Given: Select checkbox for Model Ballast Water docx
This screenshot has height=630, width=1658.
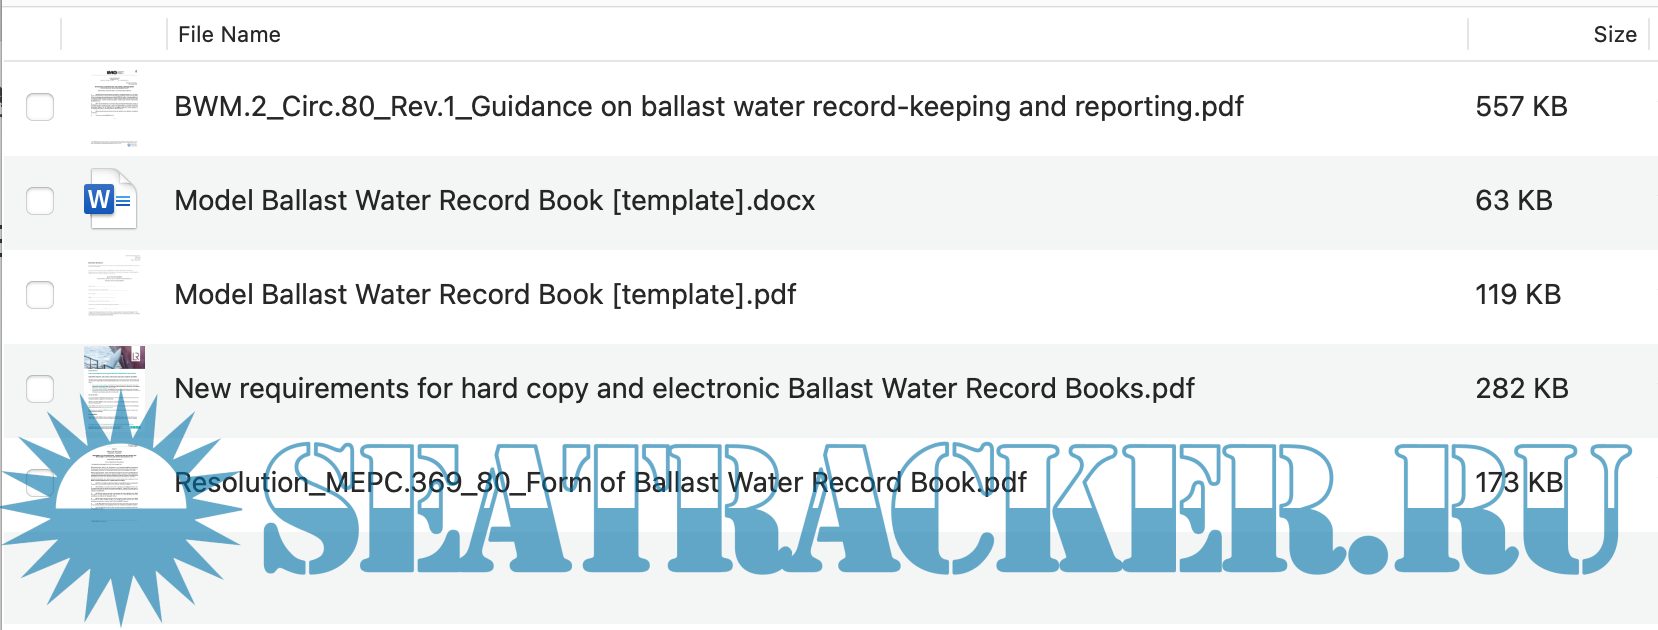Looking at the screenshot, I should click(40, 201).
